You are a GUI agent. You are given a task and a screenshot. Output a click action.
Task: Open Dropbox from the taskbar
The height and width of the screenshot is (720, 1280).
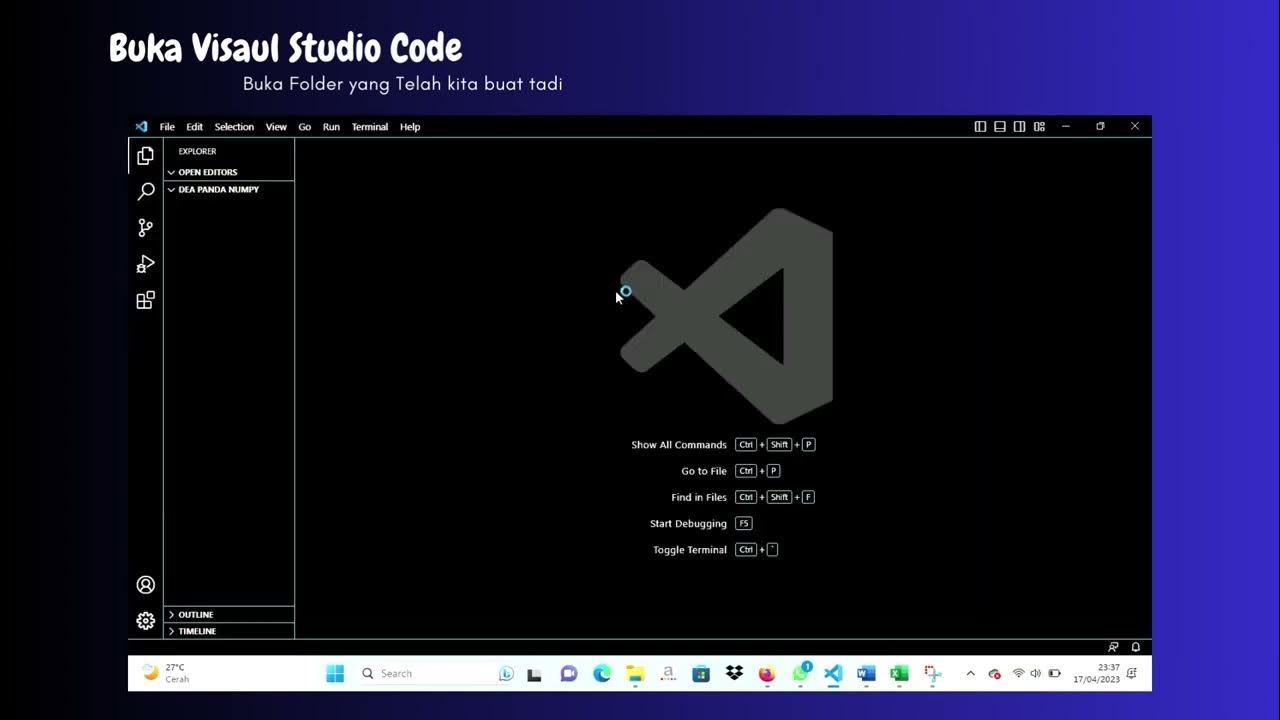(734, 674)
